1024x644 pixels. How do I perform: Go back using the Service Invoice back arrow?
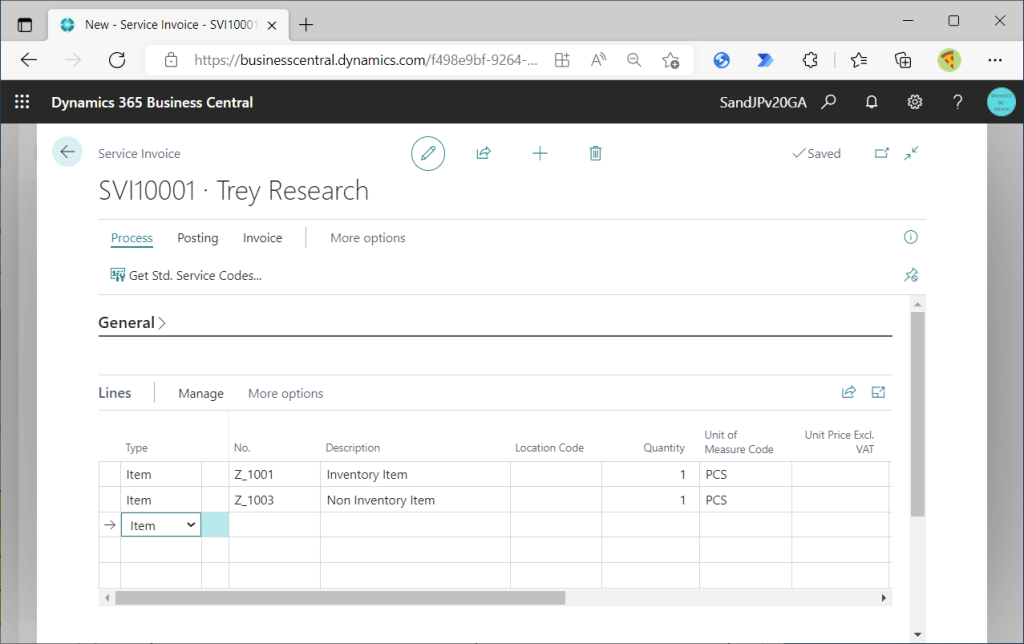coord(67,152)
